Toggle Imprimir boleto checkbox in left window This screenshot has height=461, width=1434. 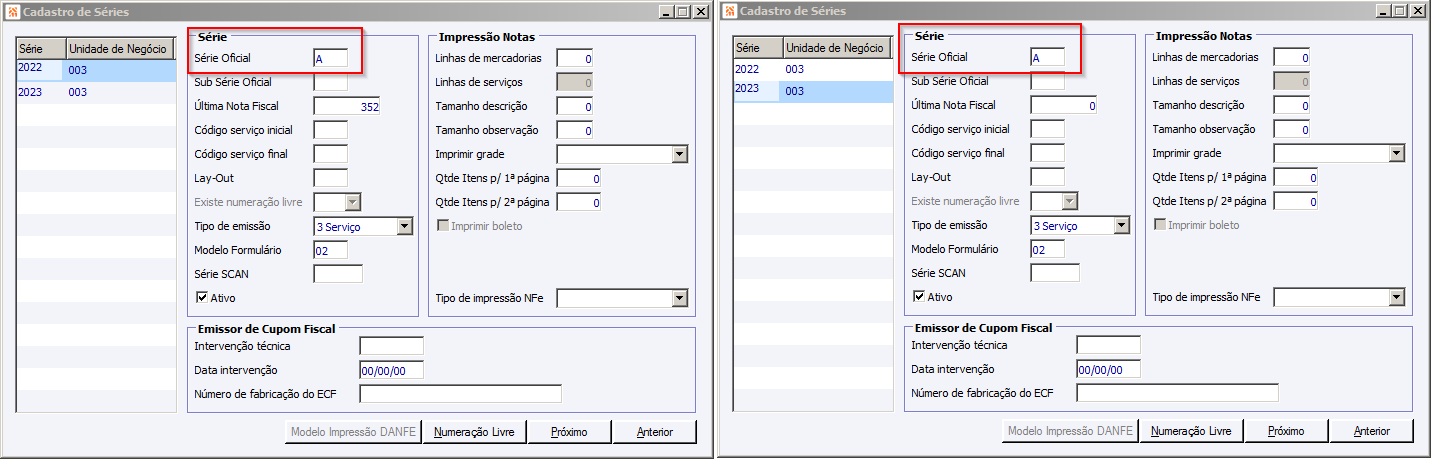pyautogui.click(x=443, y=226)
